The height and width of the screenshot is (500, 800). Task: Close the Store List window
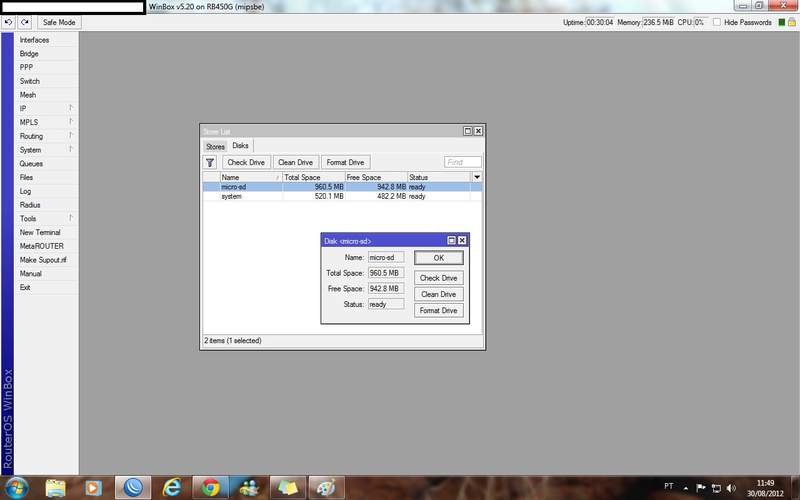[478, 131]
